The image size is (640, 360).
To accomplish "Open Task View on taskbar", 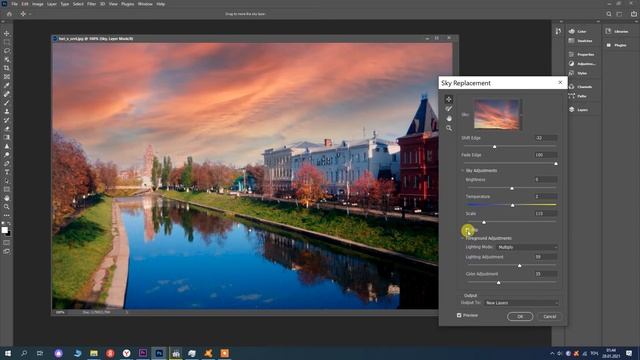I will pyautogui.click(x=40, y=353).
